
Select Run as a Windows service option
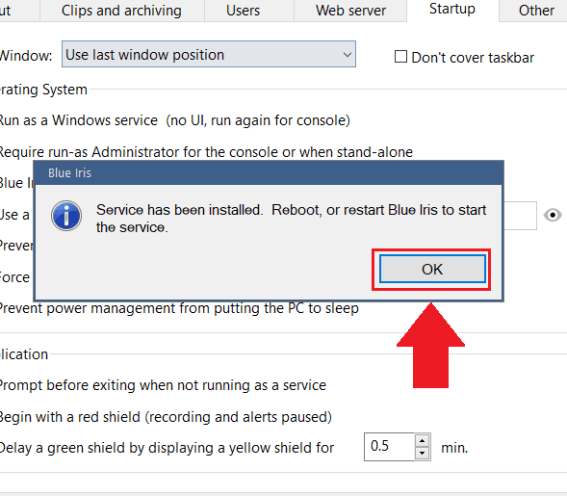tap(175, 120)
